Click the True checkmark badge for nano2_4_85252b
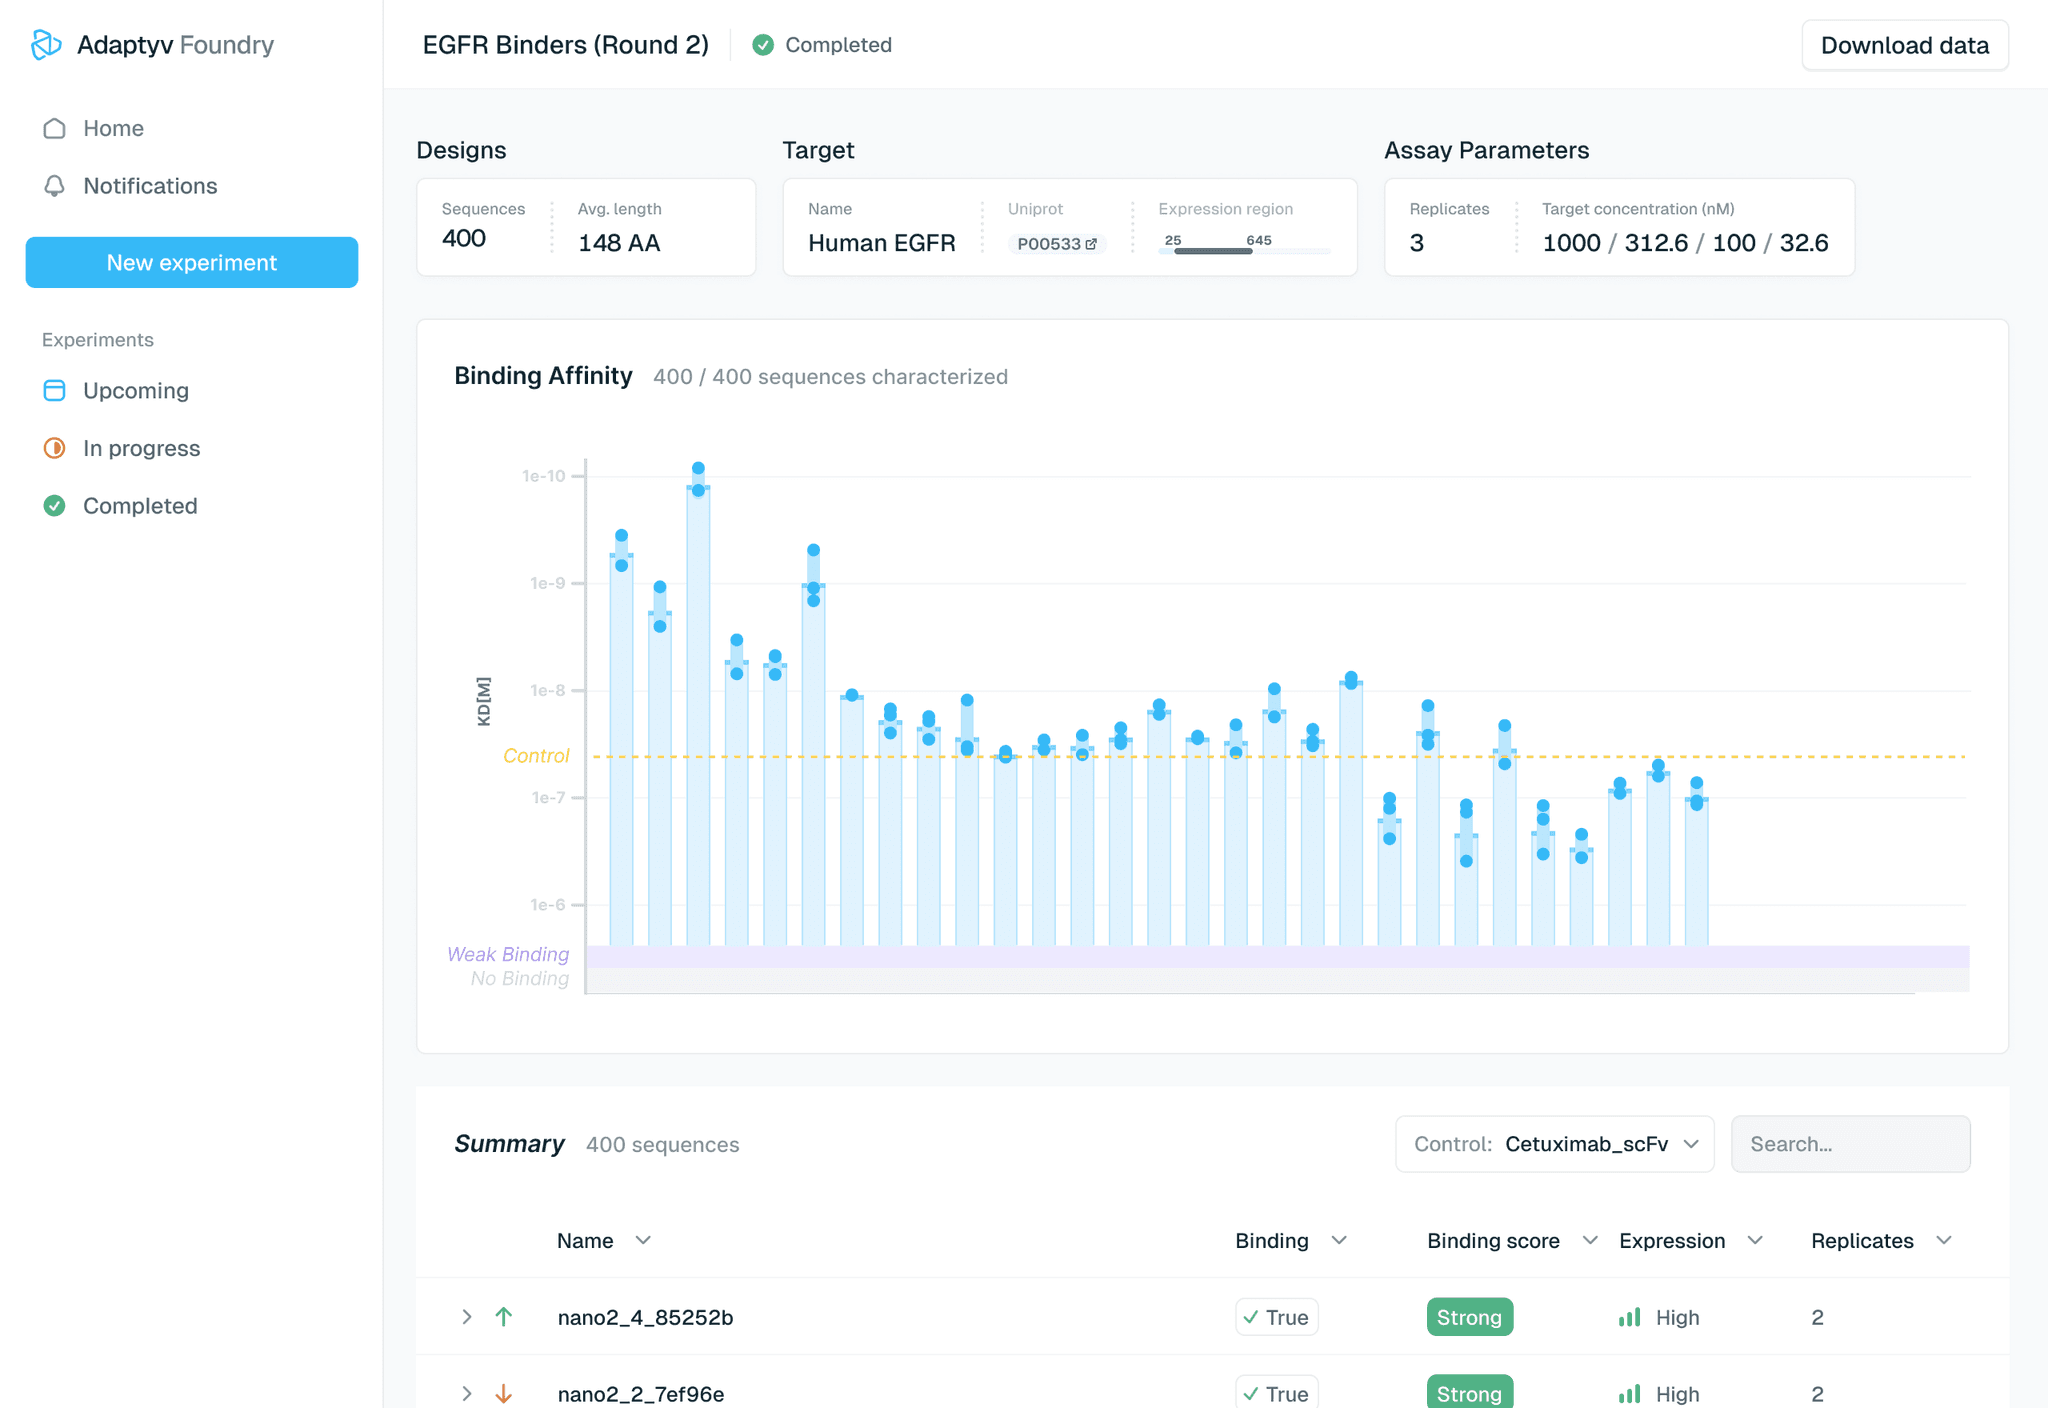Viewport: 2048px width, 1408px height. (1277, 1317)
